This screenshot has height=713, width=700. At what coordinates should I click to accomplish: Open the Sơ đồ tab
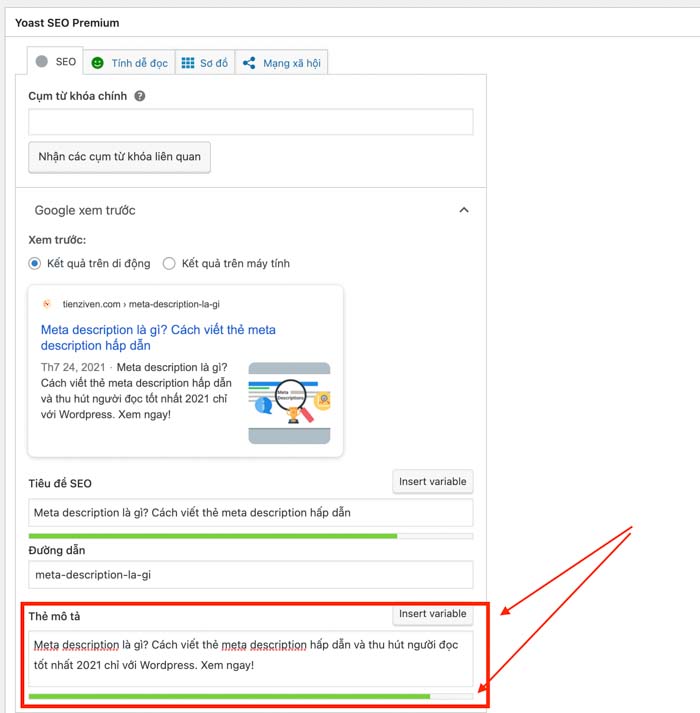(205, 63)
